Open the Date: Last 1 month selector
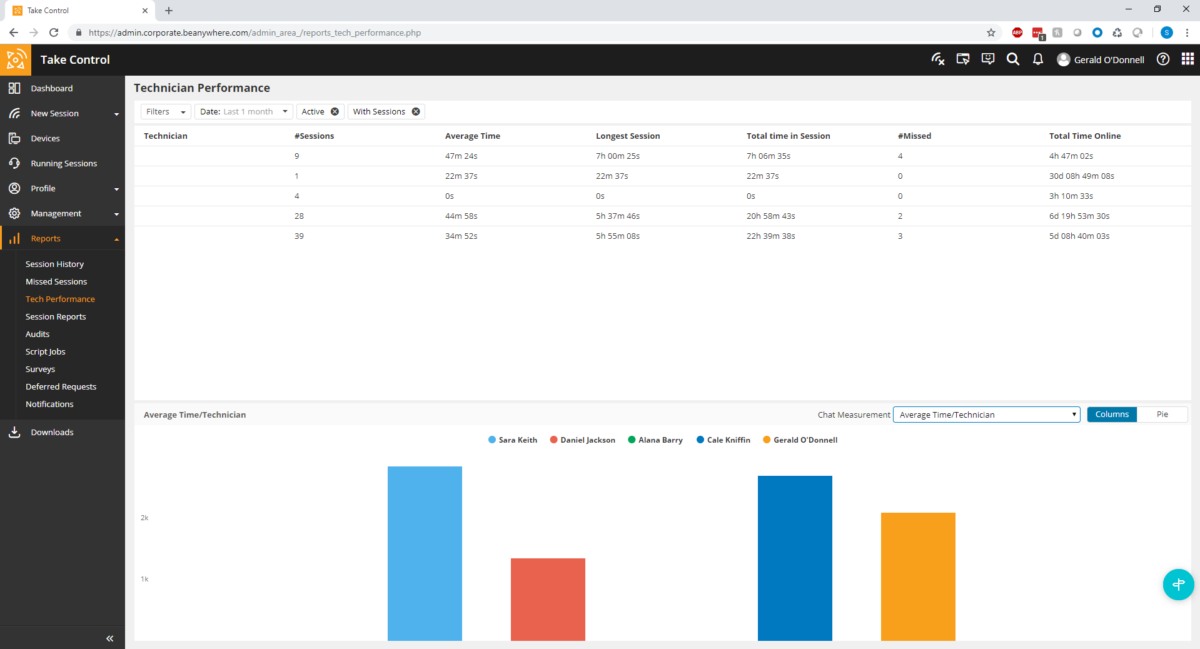This screenshot has width=1200, height=649. pos(244,111)
